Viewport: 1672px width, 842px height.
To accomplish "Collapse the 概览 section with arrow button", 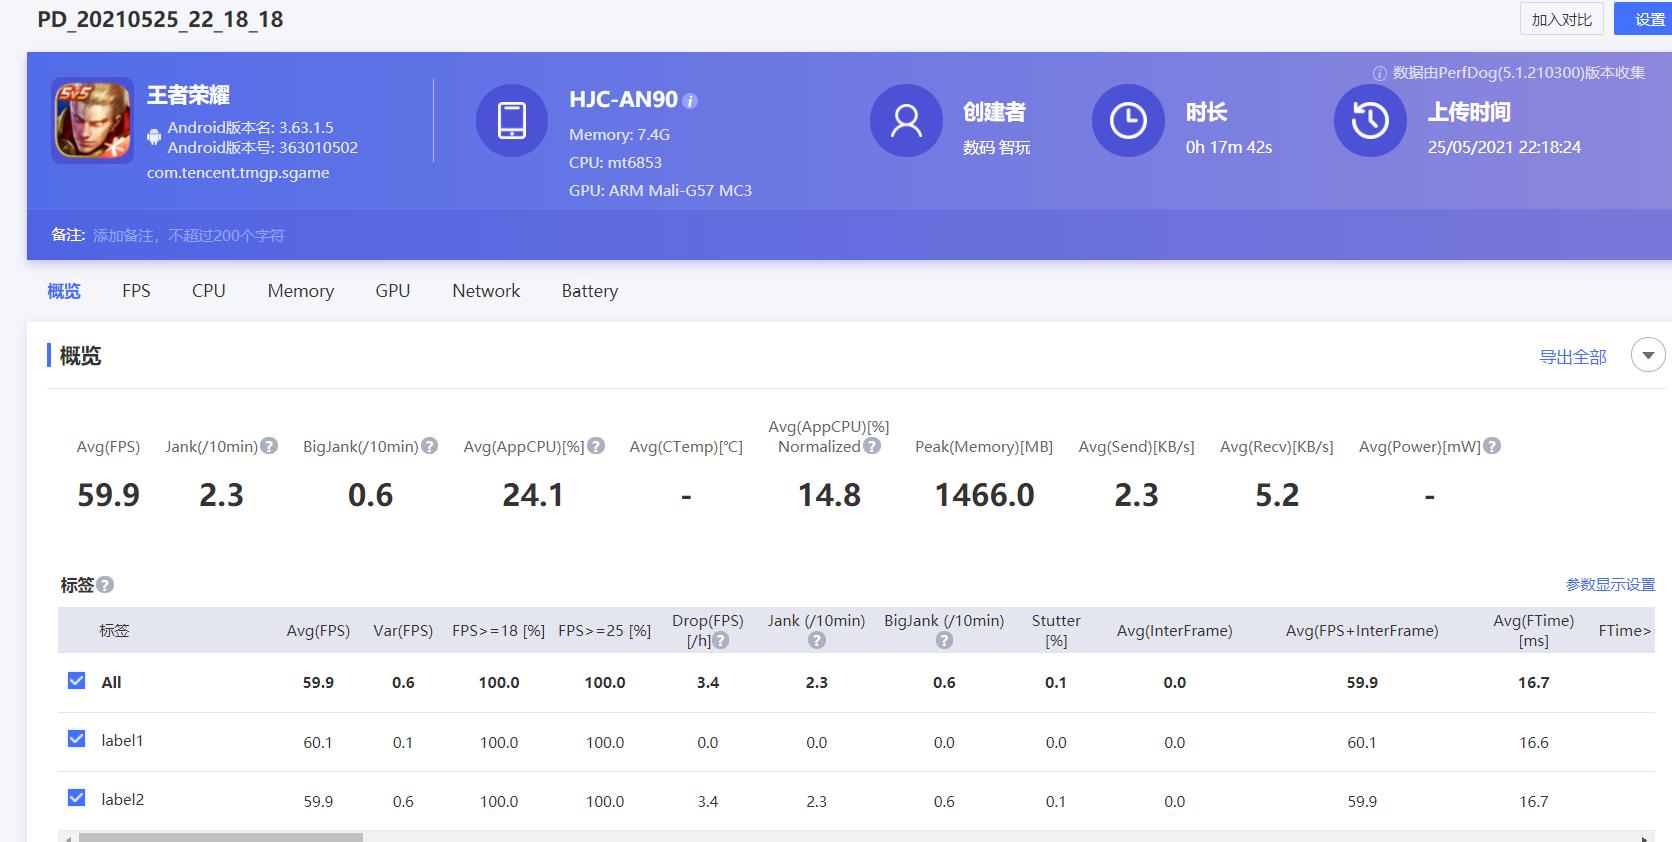I will [1648, 355].
